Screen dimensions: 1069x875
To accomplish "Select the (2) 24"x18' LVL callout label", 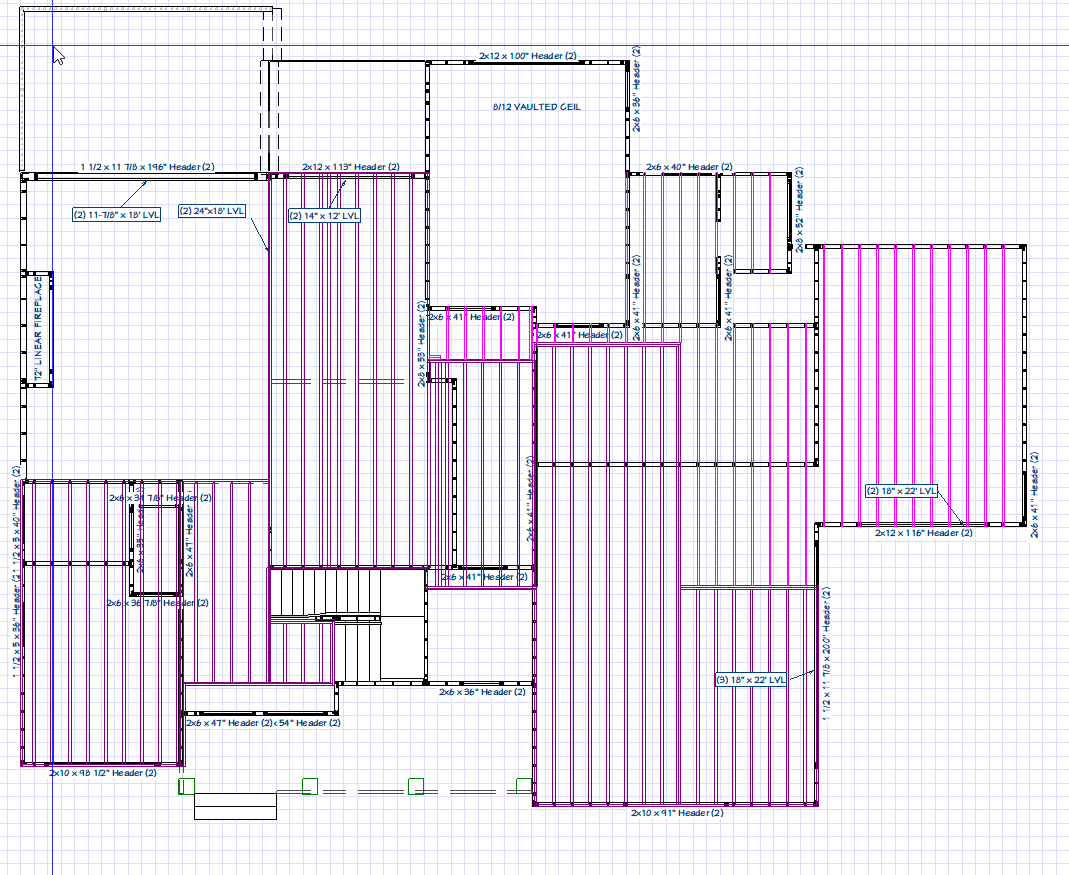I will coord(212,211).
